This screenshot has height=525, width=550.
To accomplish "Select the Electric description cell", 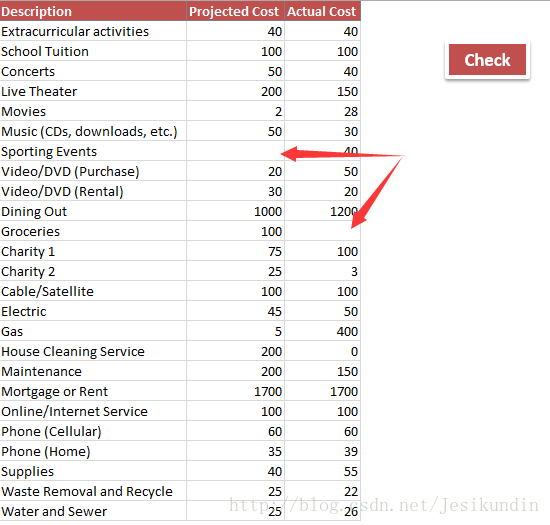I will point(93,311).
